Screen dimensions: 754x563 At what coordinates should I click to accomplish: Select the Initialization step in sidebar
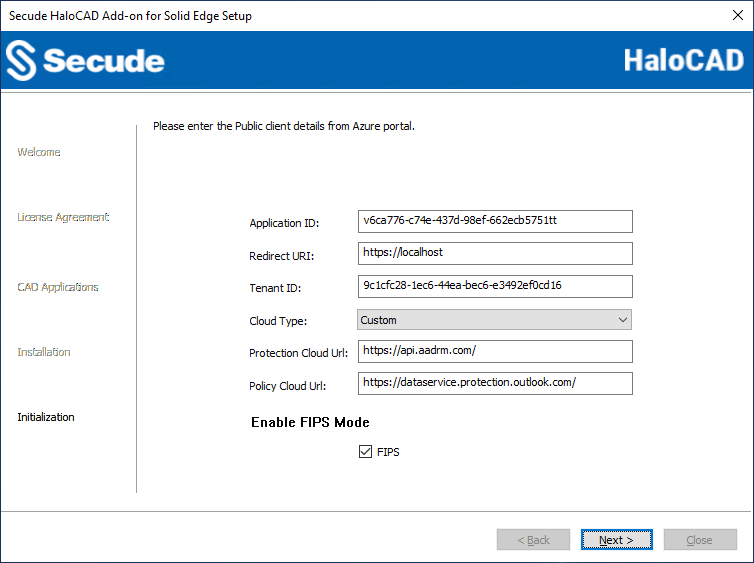coord(46,417)
